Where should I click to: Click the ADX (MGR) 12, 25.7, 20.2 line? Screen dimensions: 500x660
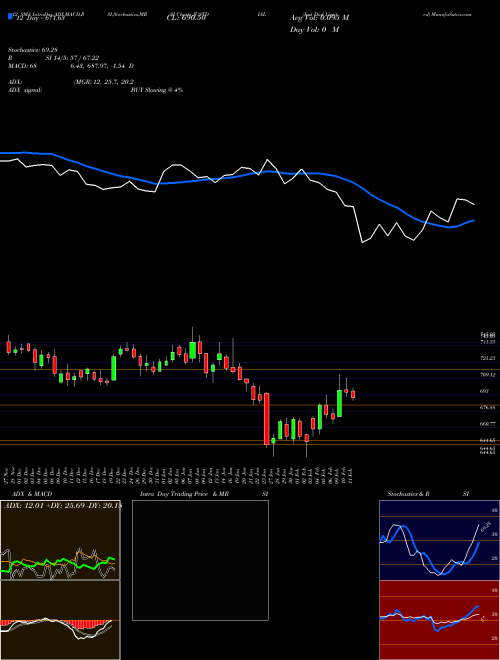pos(70,82)
